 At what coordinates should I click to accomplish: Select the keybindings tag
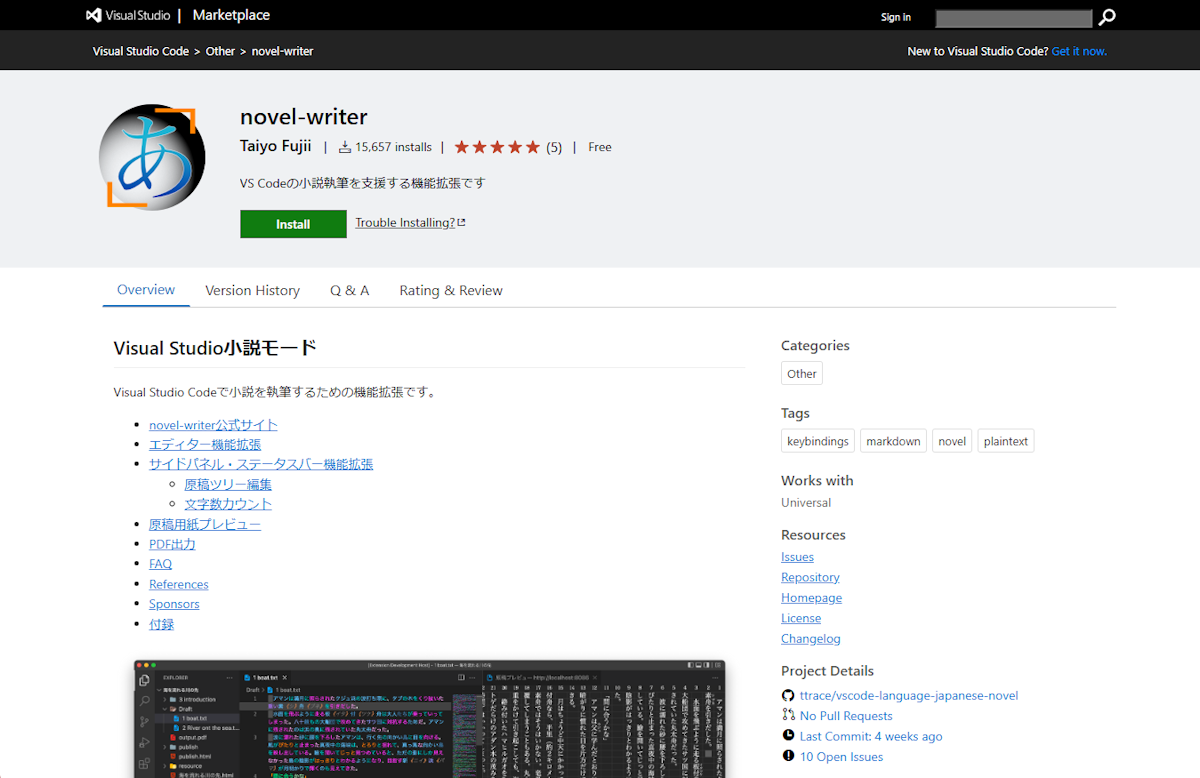[x=817, y=441]
